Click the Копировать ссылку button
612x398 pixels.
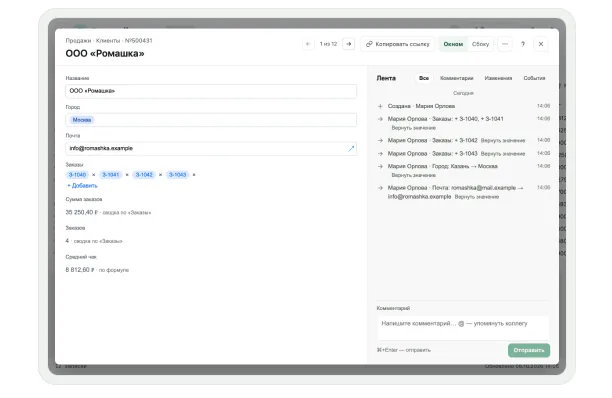(398, 44)
